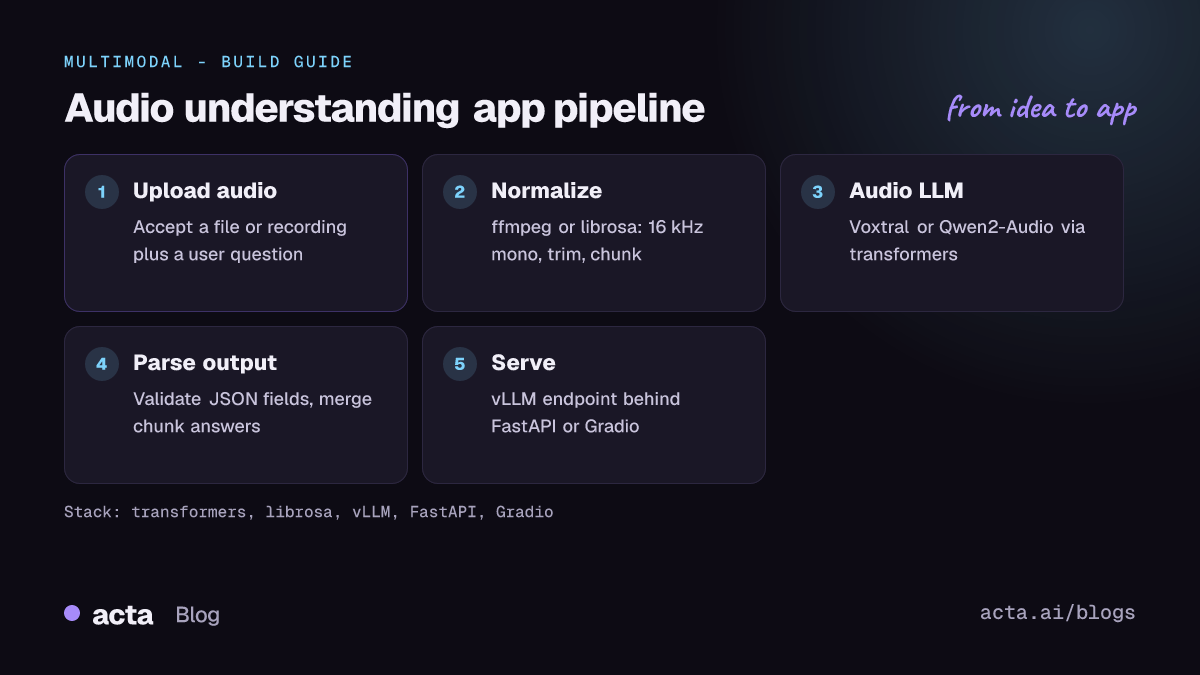Select the Serve card heading
Viewport: 1200px width, 675px height.
(x=523, y=363)
